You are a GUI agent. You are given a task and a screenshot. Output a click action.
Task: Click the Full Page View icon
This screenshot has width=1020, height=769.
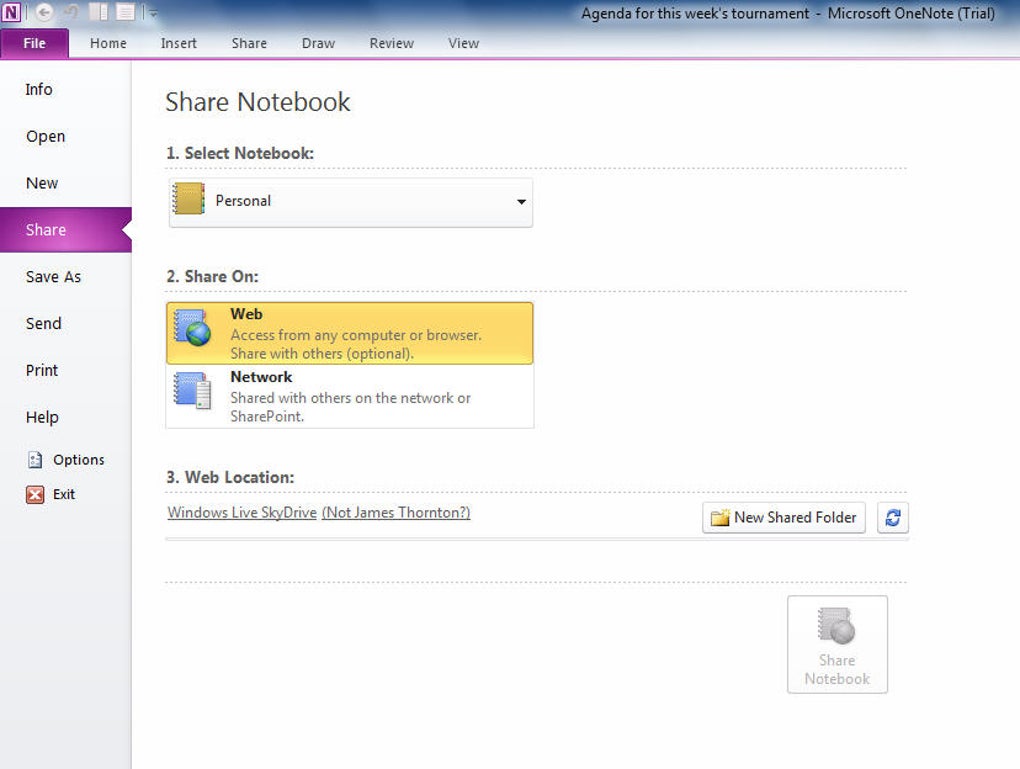coord(125,12)
